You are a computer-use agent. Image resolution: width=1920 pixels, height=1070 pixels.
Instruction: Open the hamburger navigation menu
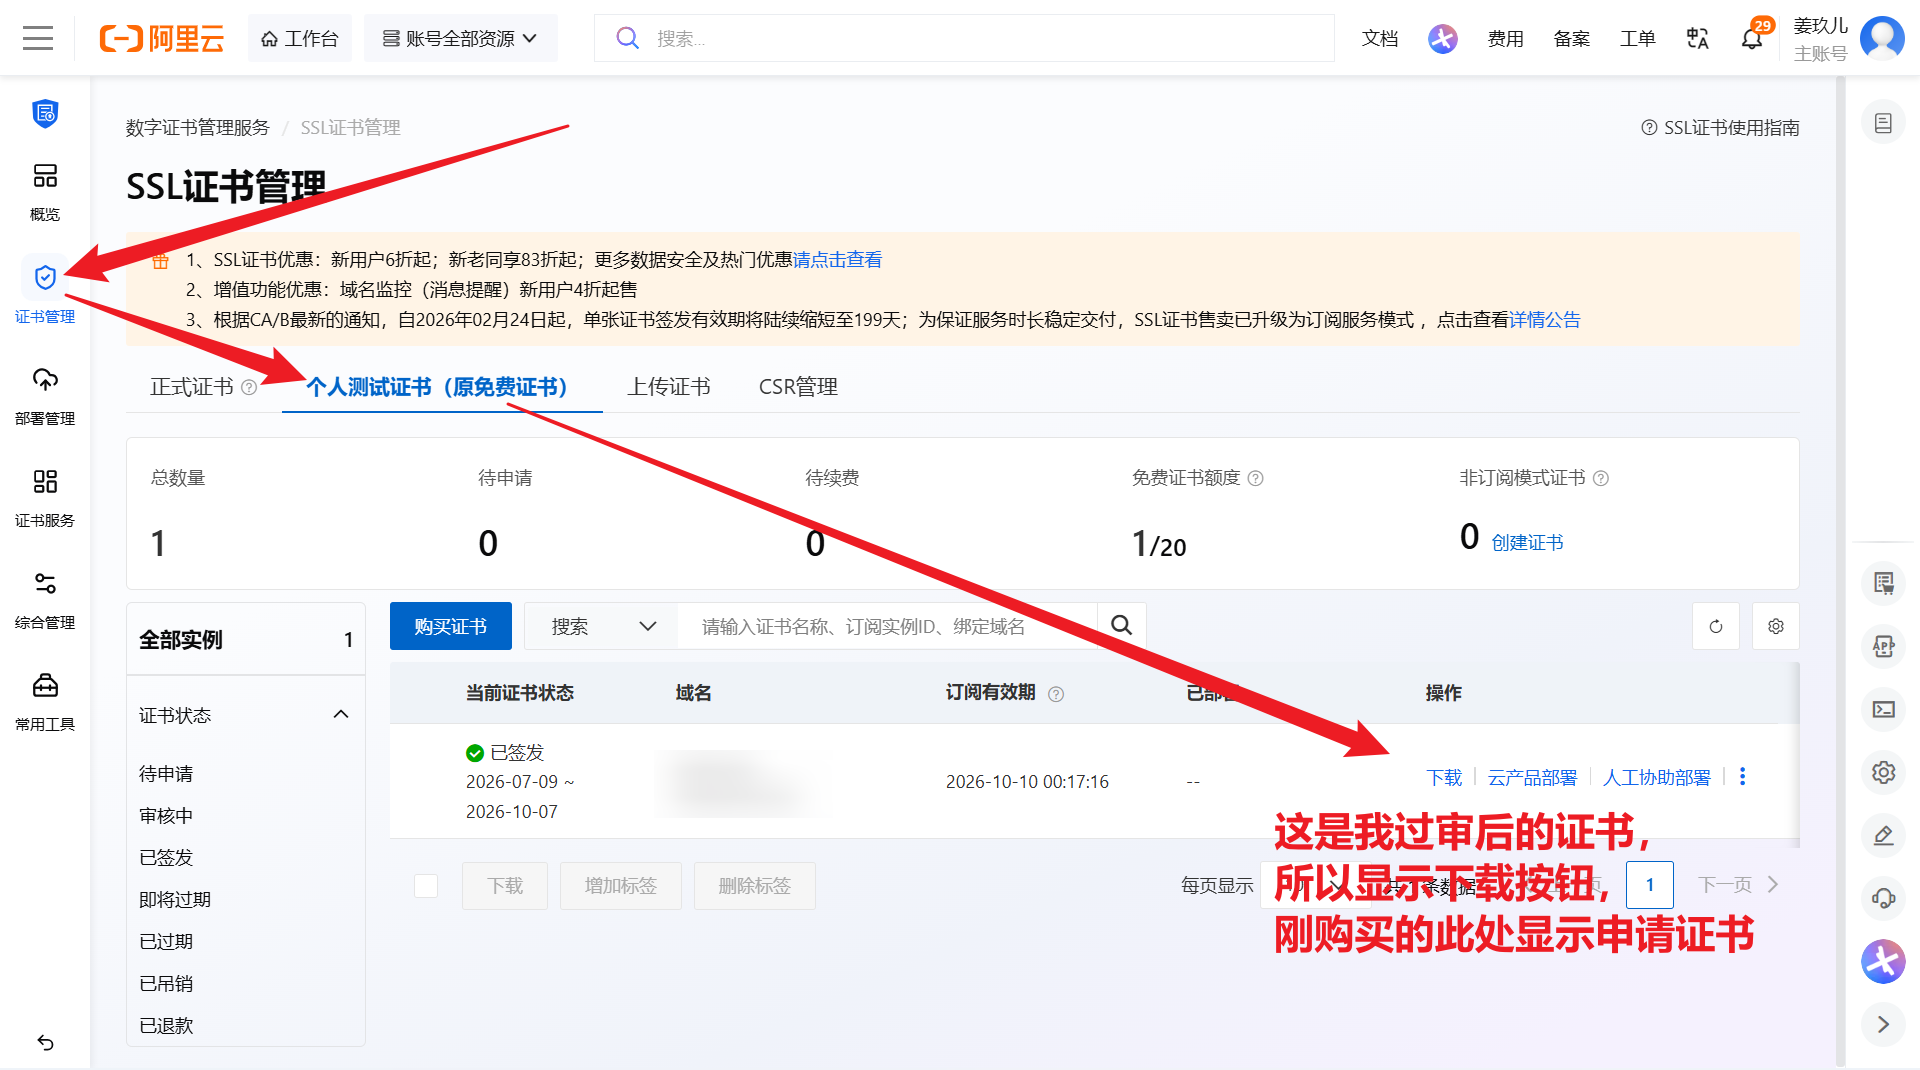click(38, 38)
